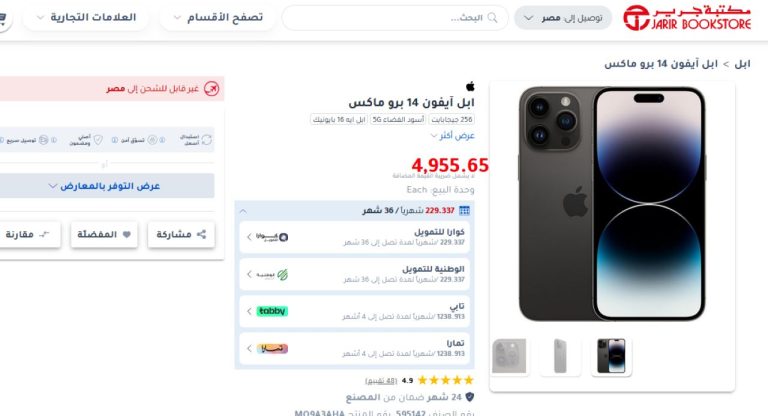Click the tabby payment logo

[x=272, y=311]
